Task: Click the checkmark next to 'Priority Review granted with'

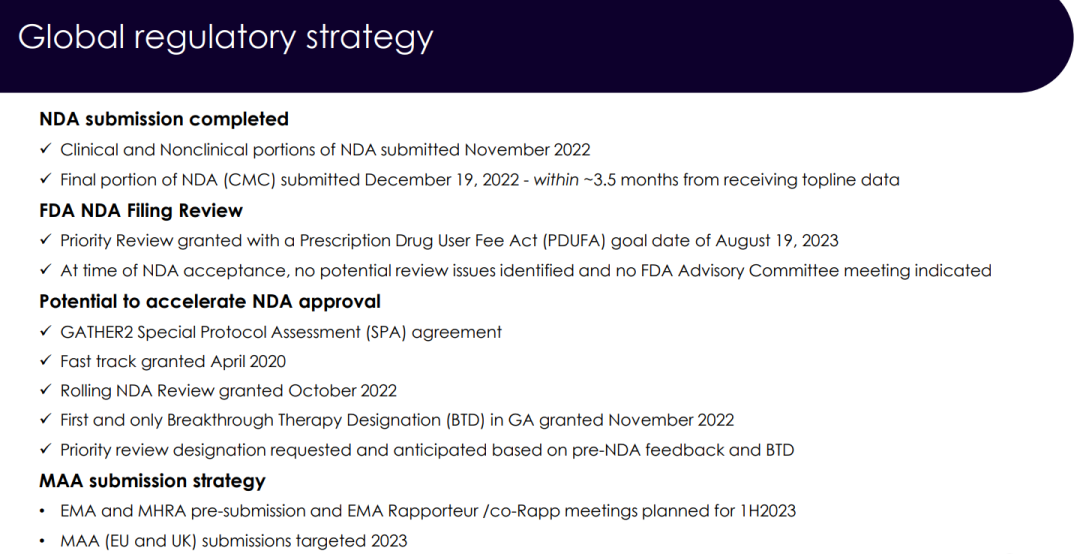Action: (x=45, y=240)
